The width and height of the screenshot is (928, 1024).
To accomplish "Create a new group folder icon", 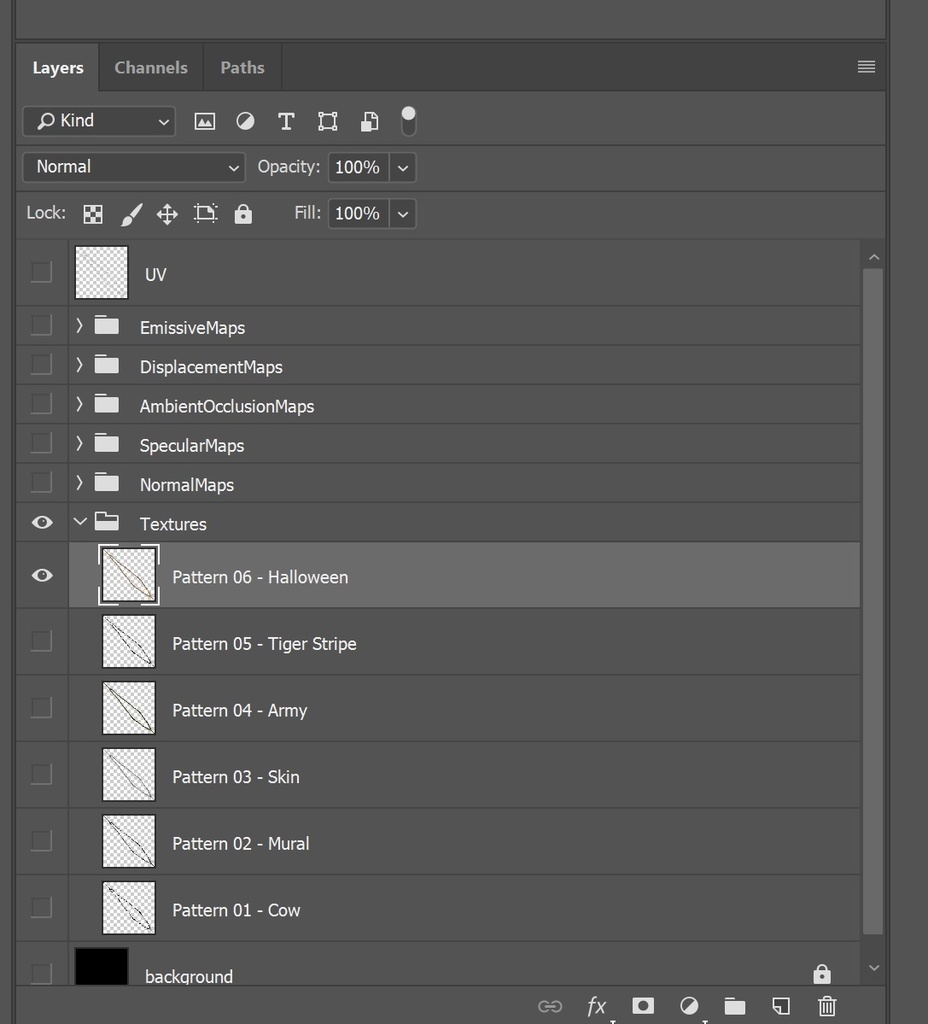I will [735, 1006].
